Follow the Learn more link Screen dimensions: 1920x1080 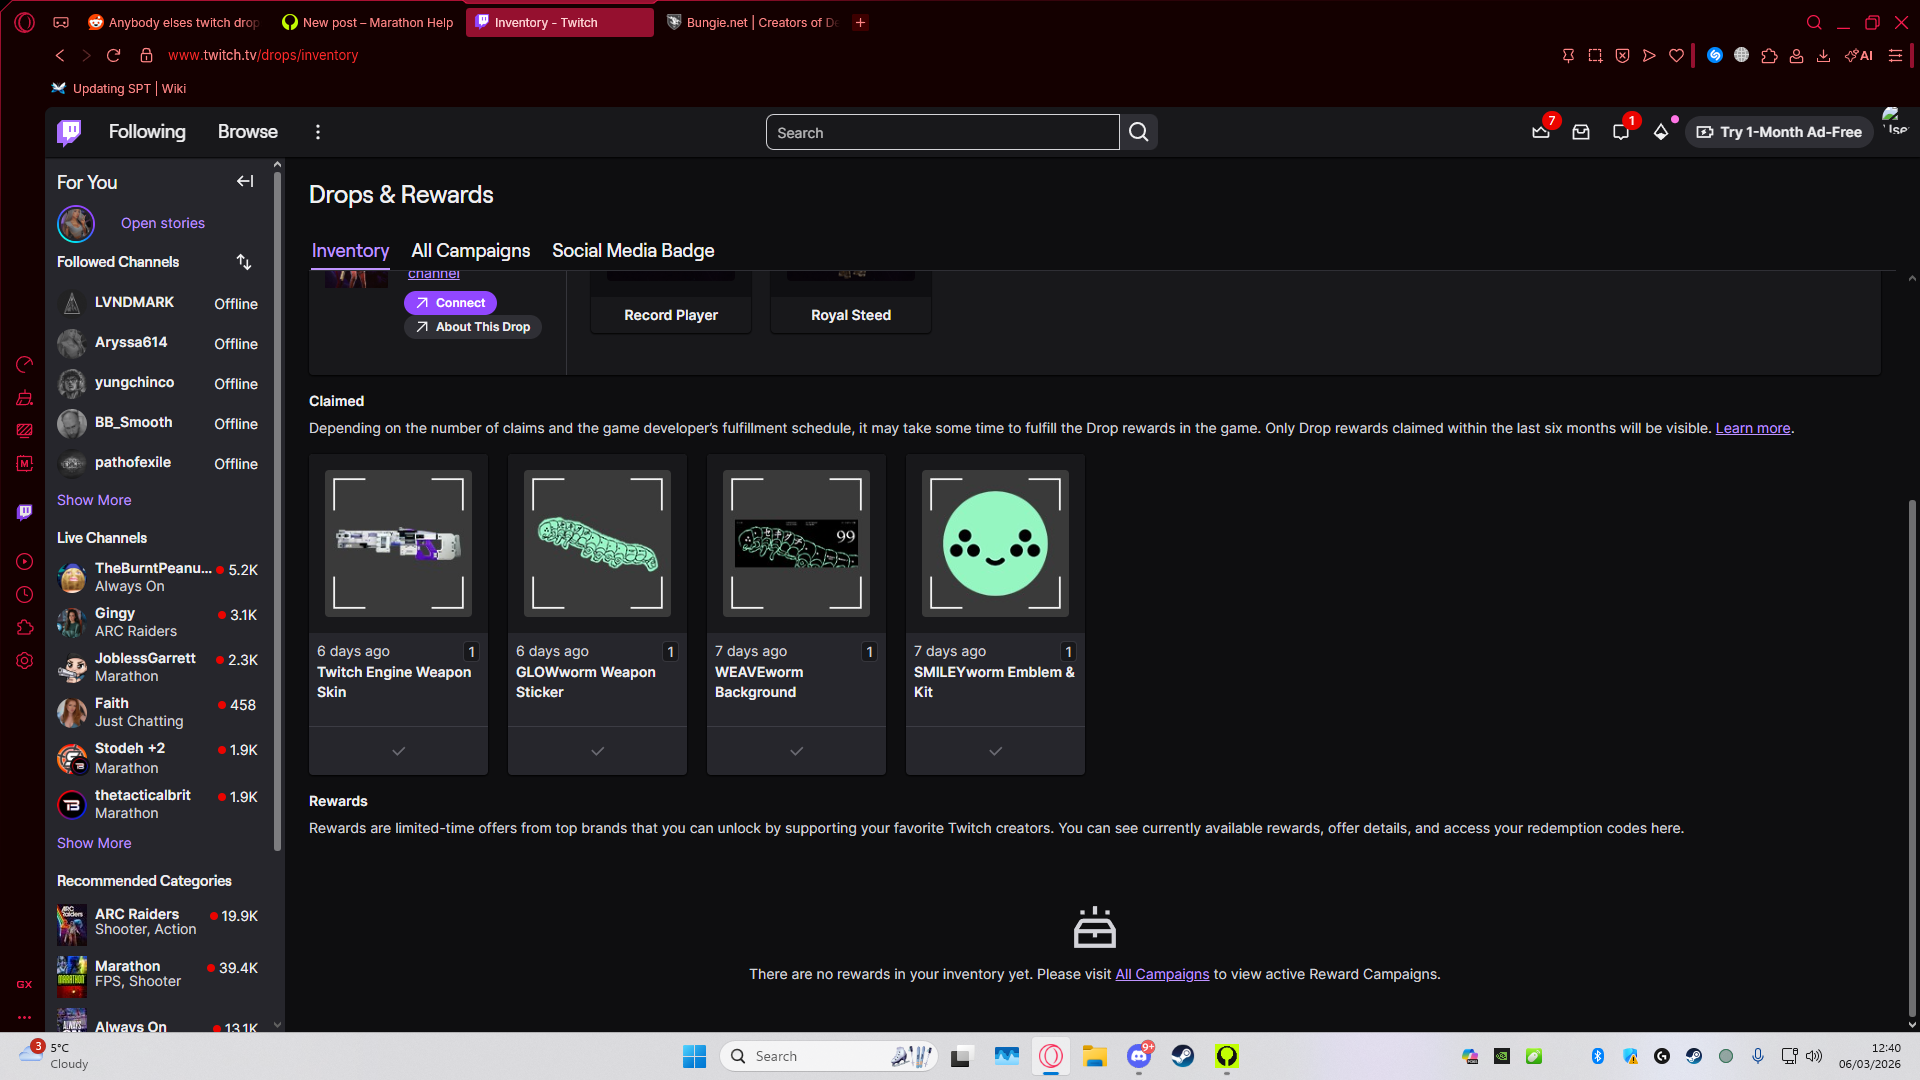tap(1752, 428)
